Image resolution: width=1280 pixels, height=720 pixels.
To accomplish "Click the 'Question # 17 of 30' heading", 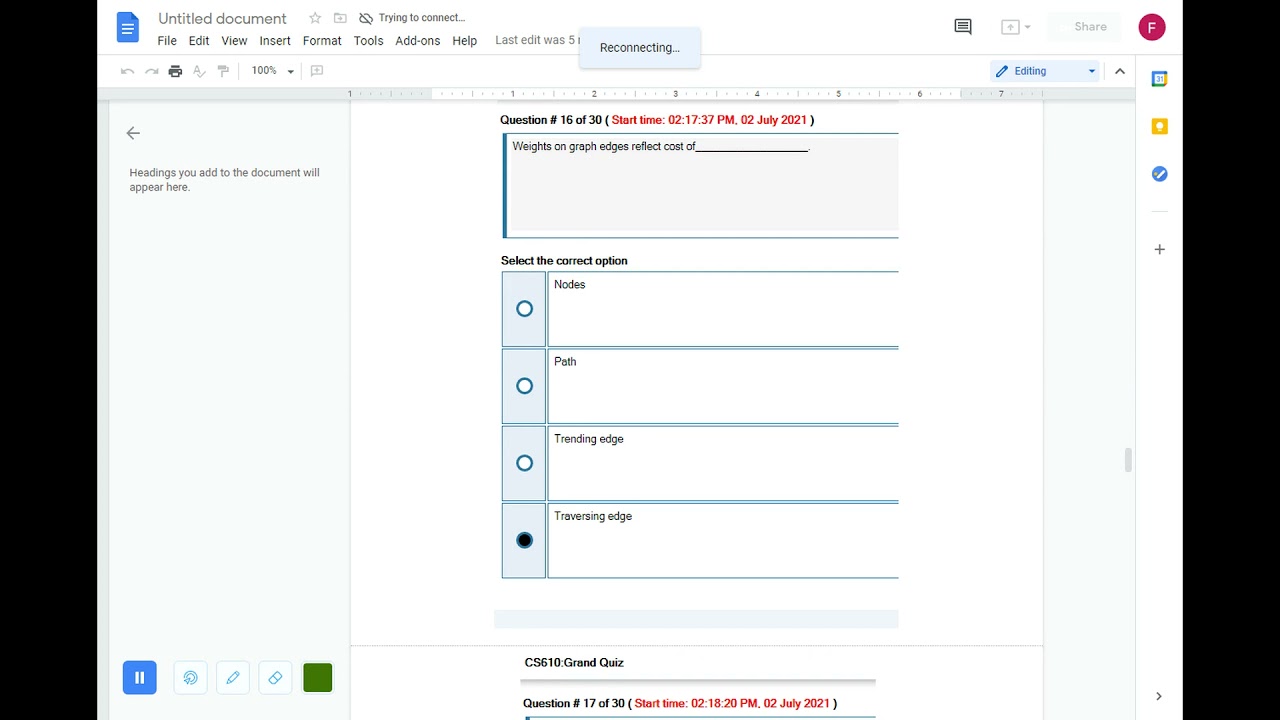I will click(680, 704).
